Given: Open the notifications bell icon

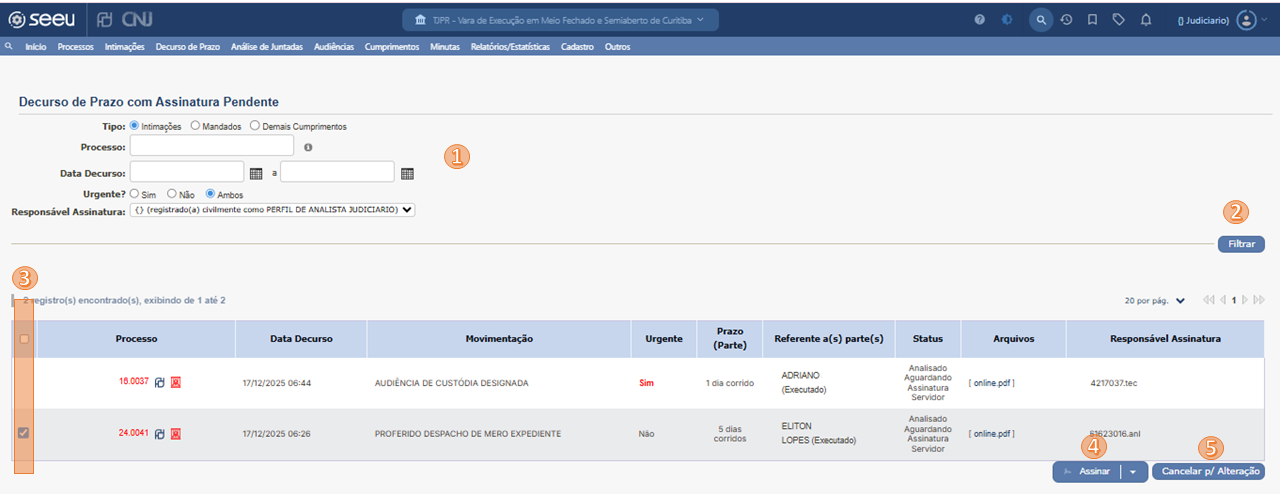Looking at the screenshot, I should point(1146,20).
